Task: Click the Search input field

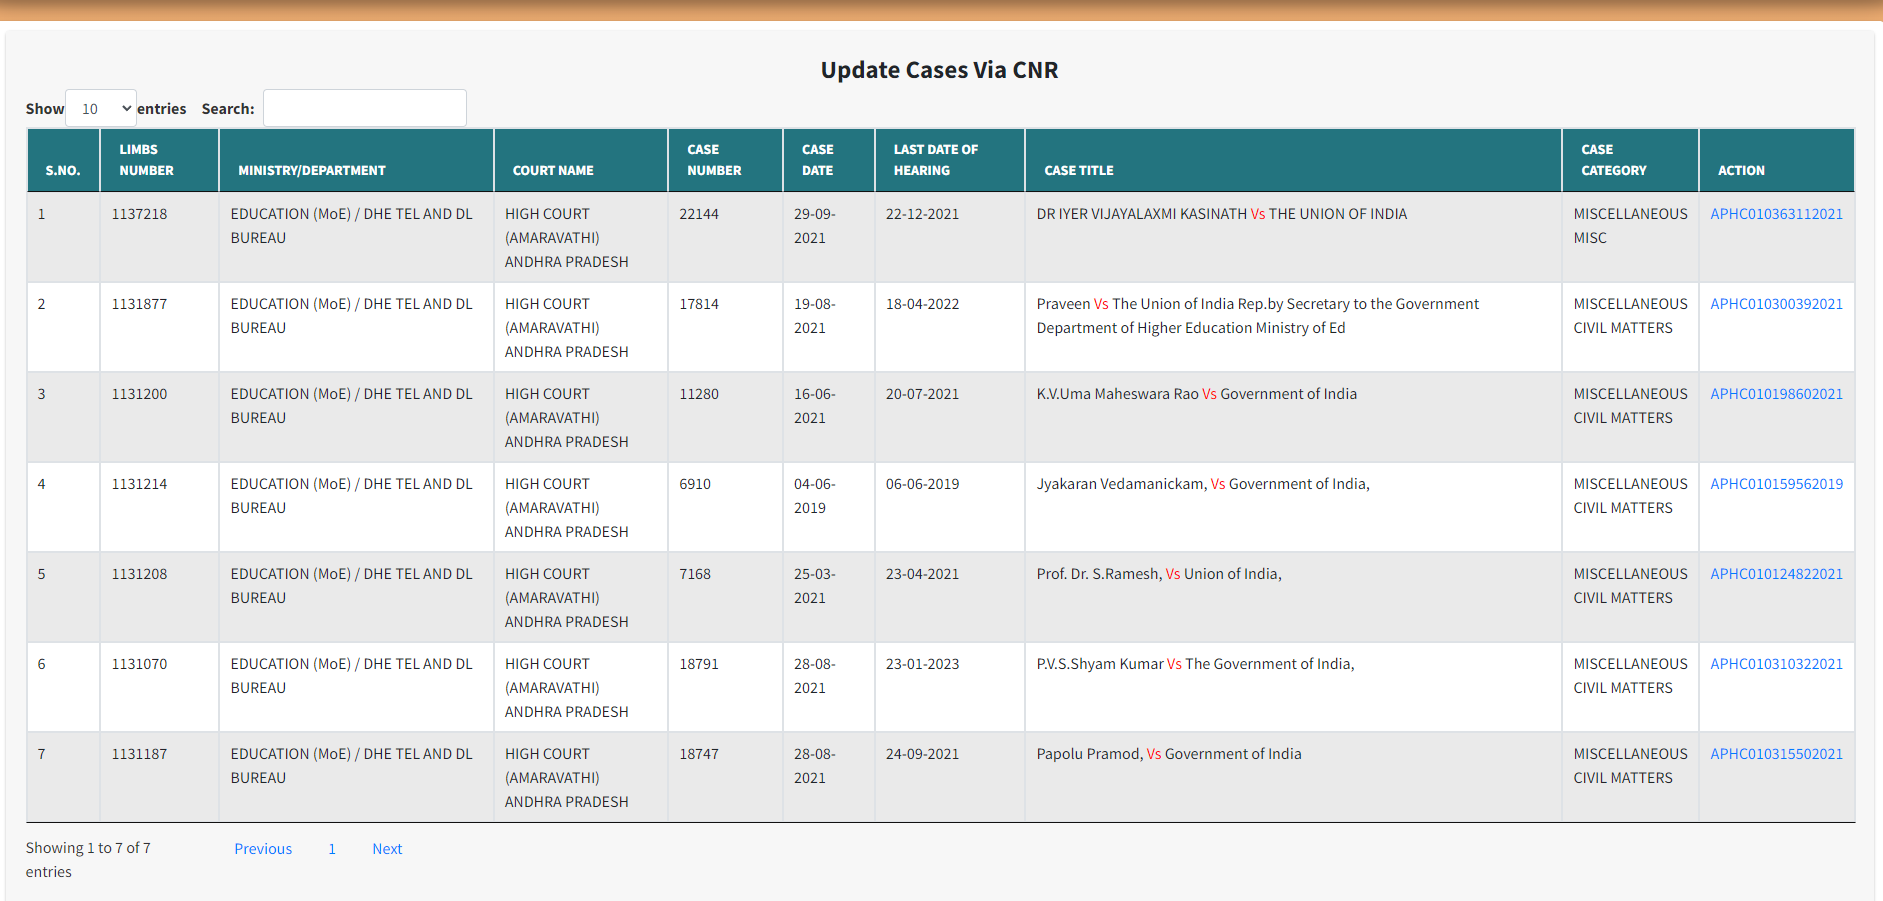Action: 364,109
